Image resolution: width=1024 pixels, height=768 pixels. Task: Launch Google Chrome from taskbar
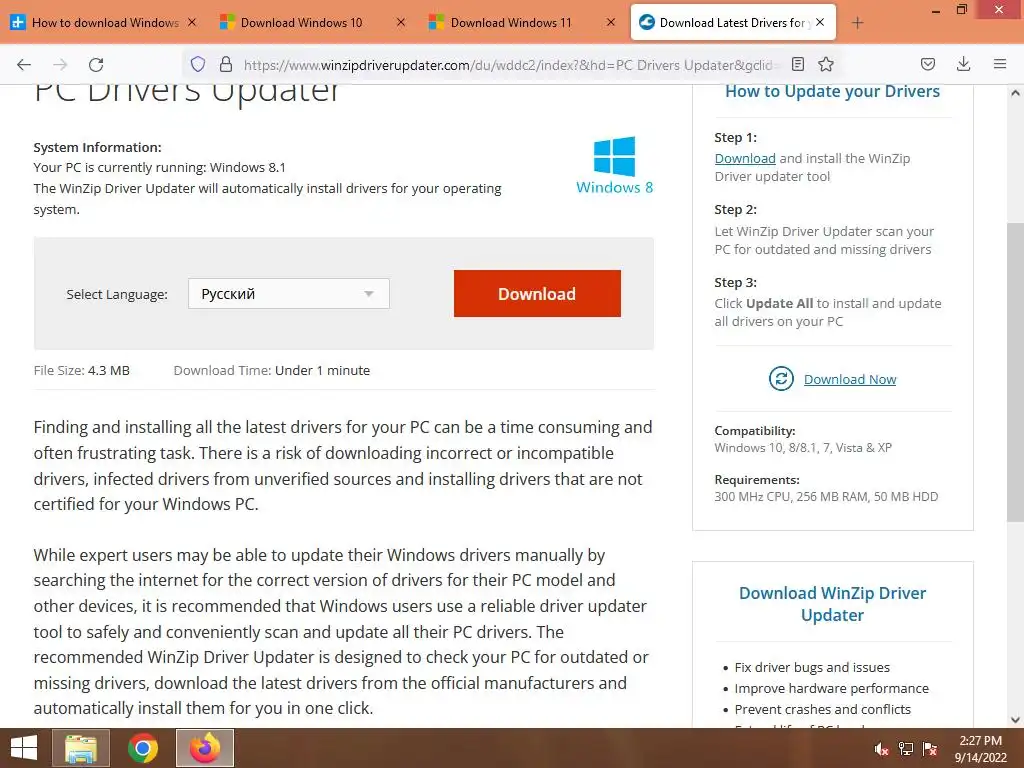coord(143,748)
